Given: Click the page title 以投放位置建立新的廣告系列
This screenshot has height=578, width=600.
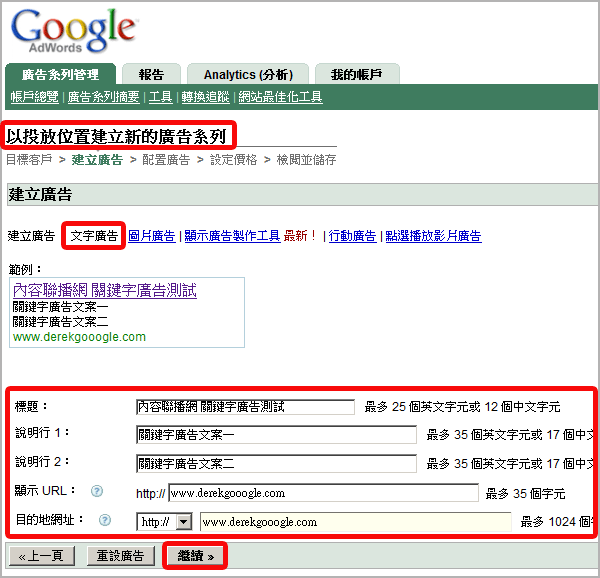Looking at the screenshot, I should pos(116,136).
